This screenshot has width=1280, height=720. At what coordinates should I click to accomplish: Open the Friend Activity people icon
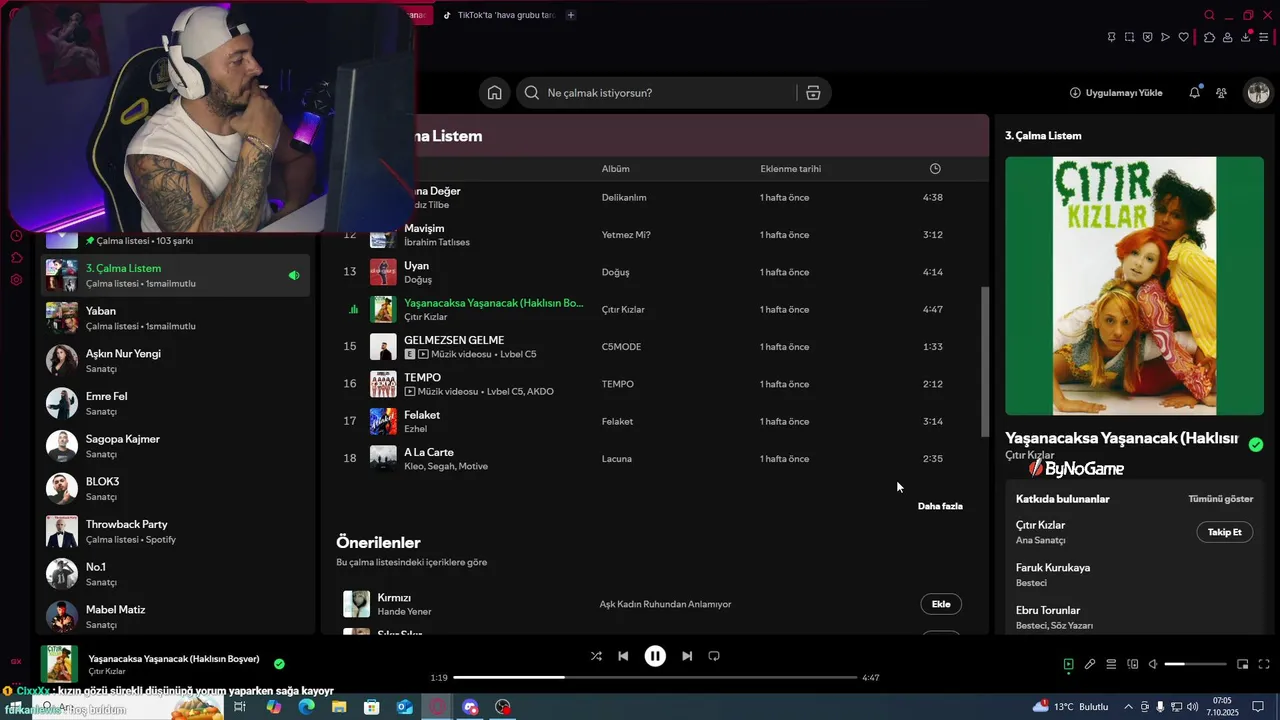(x=1221, y=93)
